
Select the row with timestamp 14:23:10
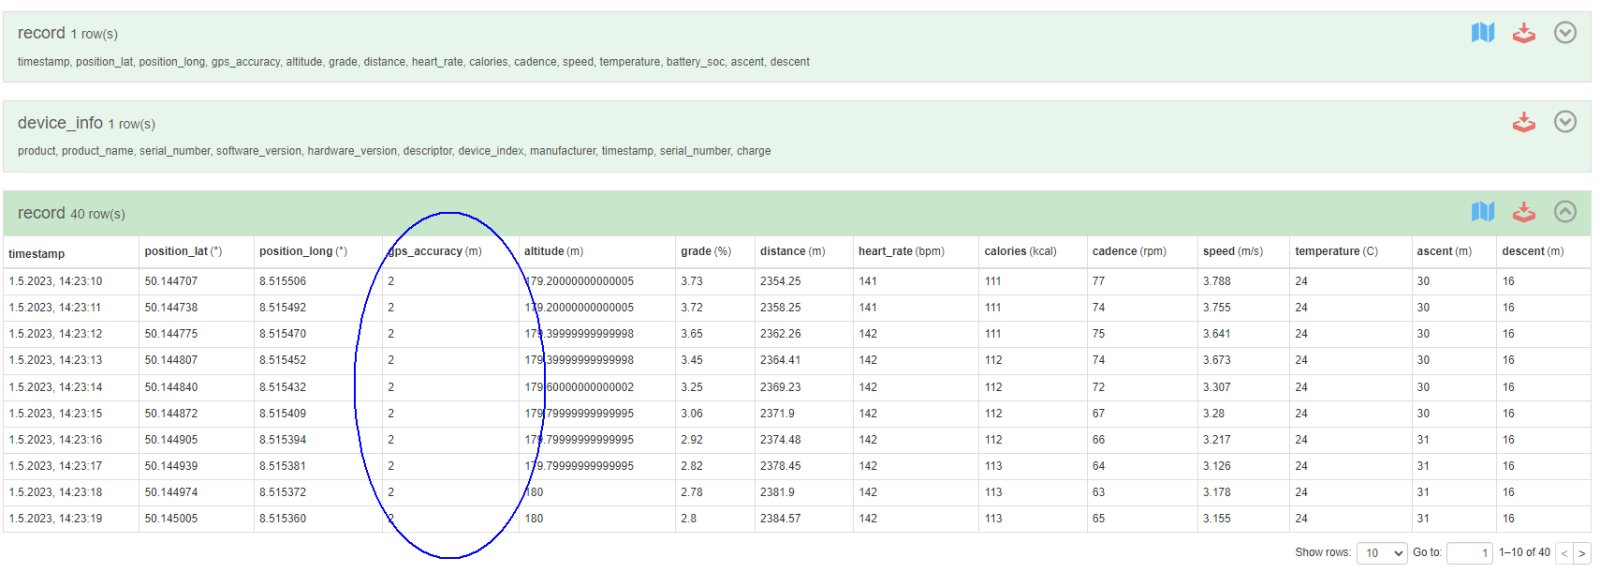coord(55,282)
